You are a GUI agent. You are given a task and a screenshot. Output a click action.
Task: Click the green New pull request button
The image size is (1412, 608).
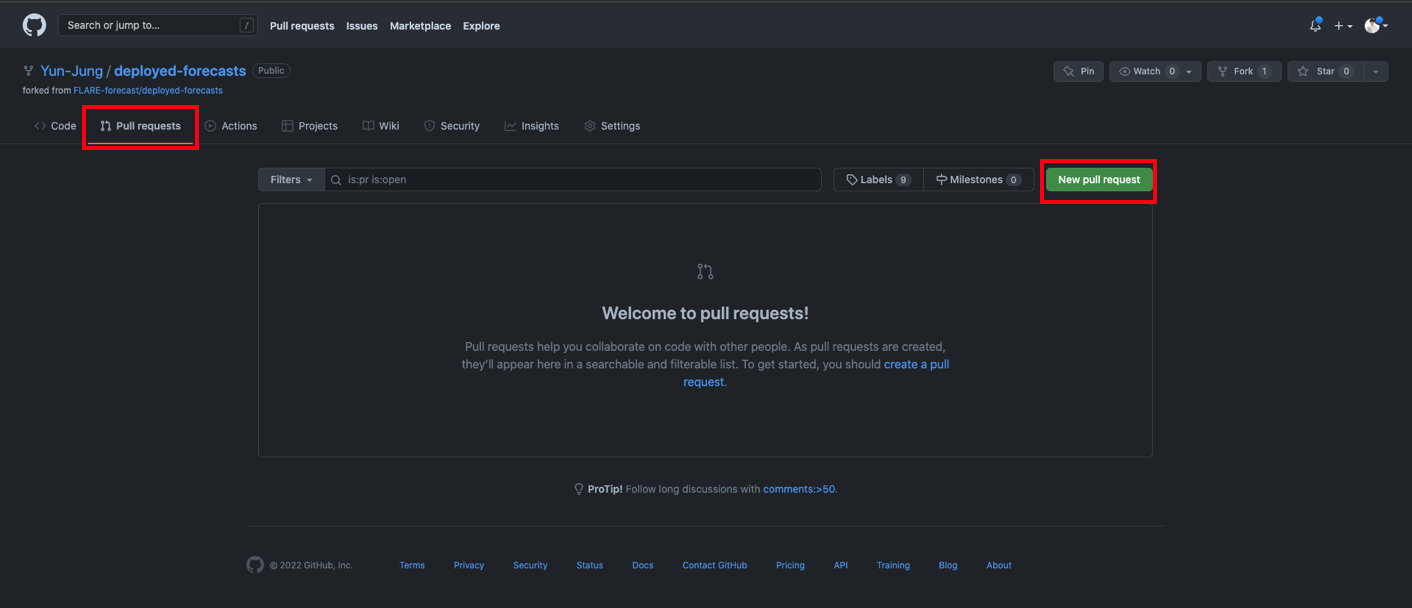(1099, 180)
